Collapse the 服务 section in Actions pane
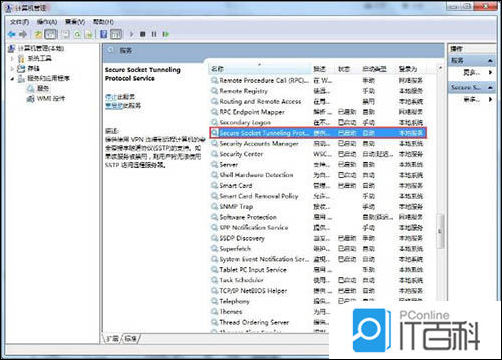This screenshot has width=502, height=360. coord(490,61)
